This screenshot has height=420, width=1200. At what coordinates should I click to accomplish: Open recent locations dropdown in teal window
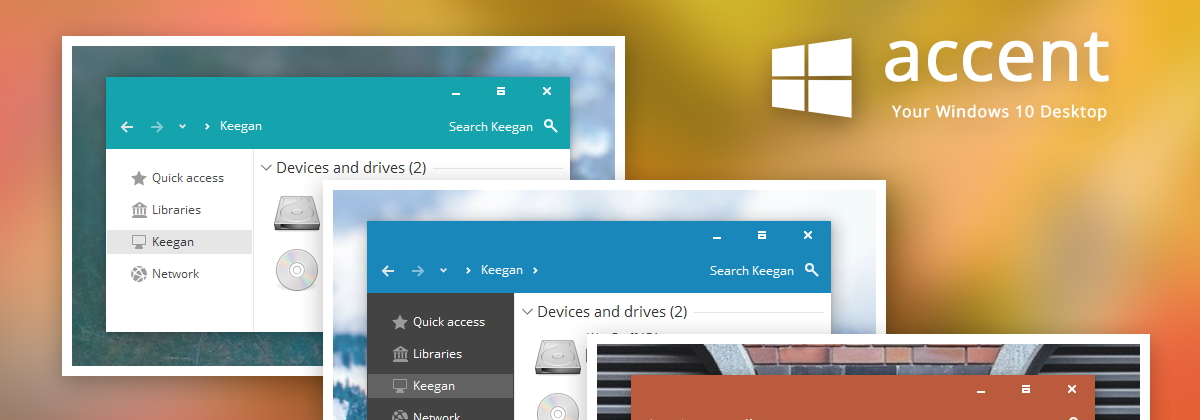pos(182,127)
